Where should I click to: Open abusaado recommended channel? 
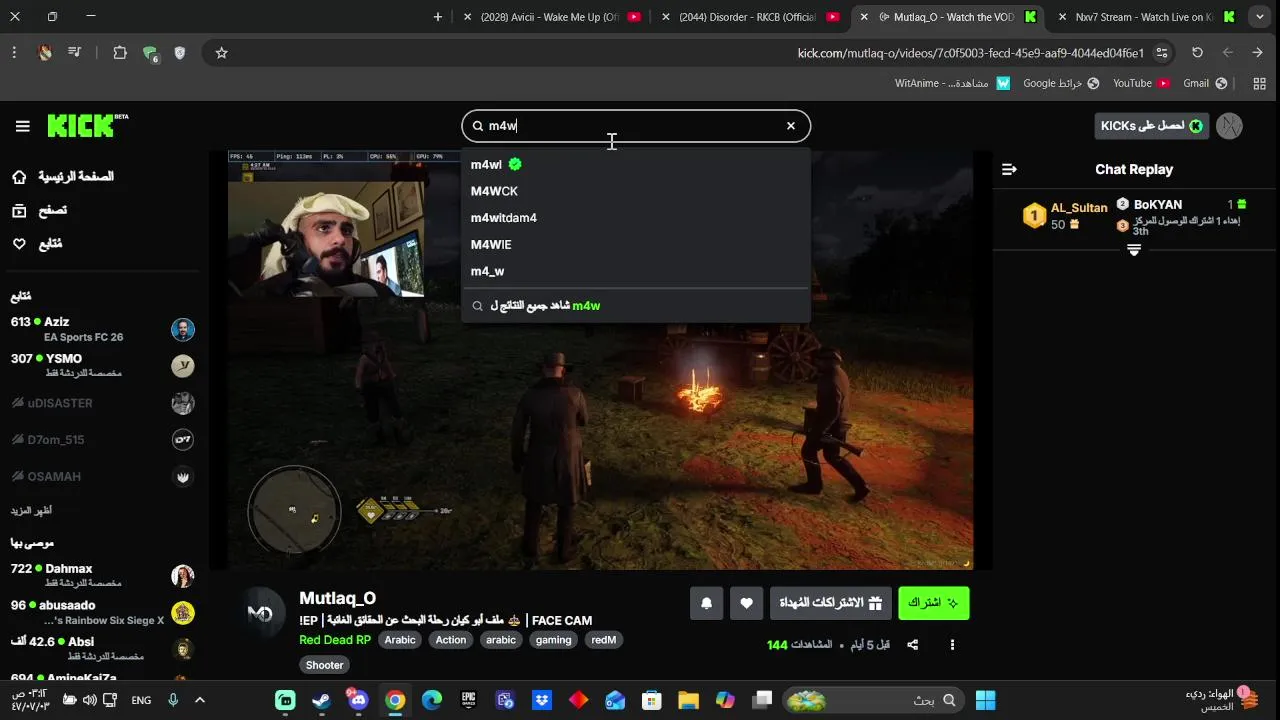pyautogui.click(x=102, y=613)
